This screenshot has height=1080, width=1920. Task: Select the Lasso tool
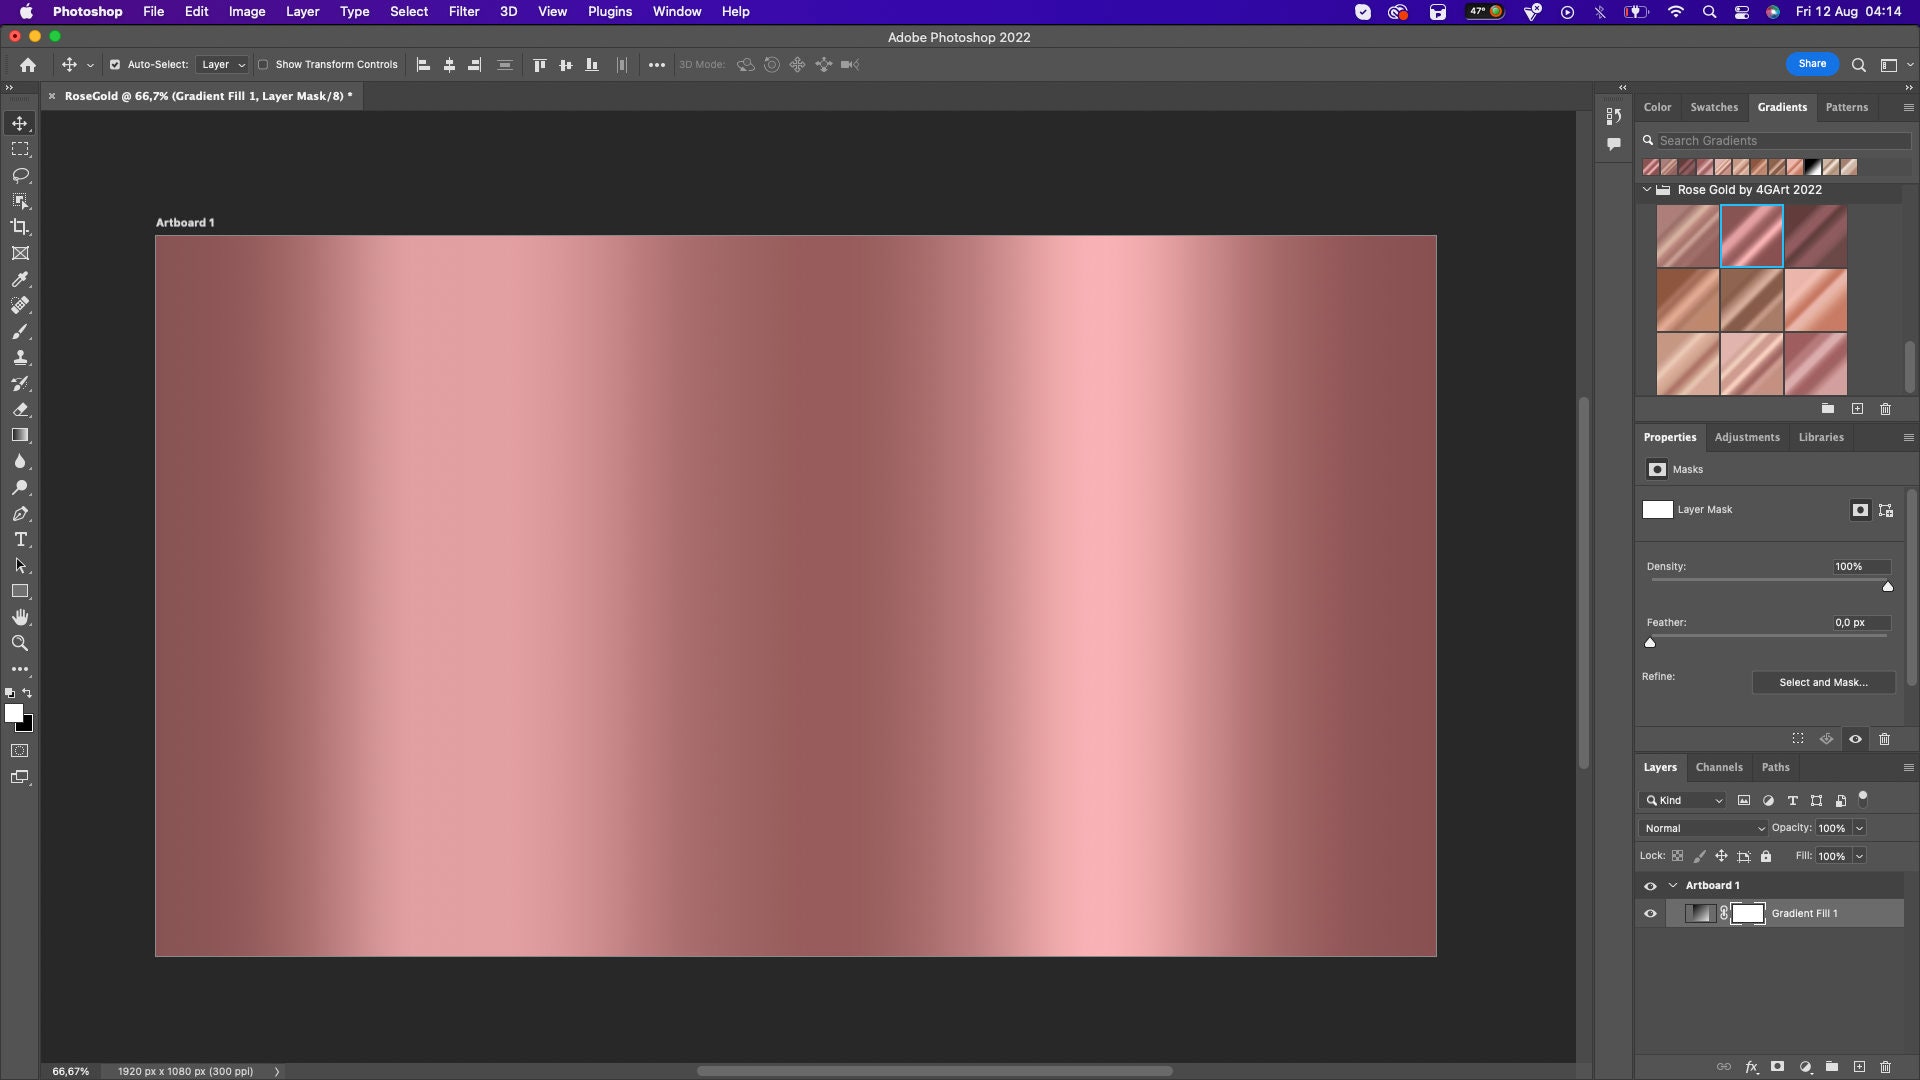(x=20, y=176)
